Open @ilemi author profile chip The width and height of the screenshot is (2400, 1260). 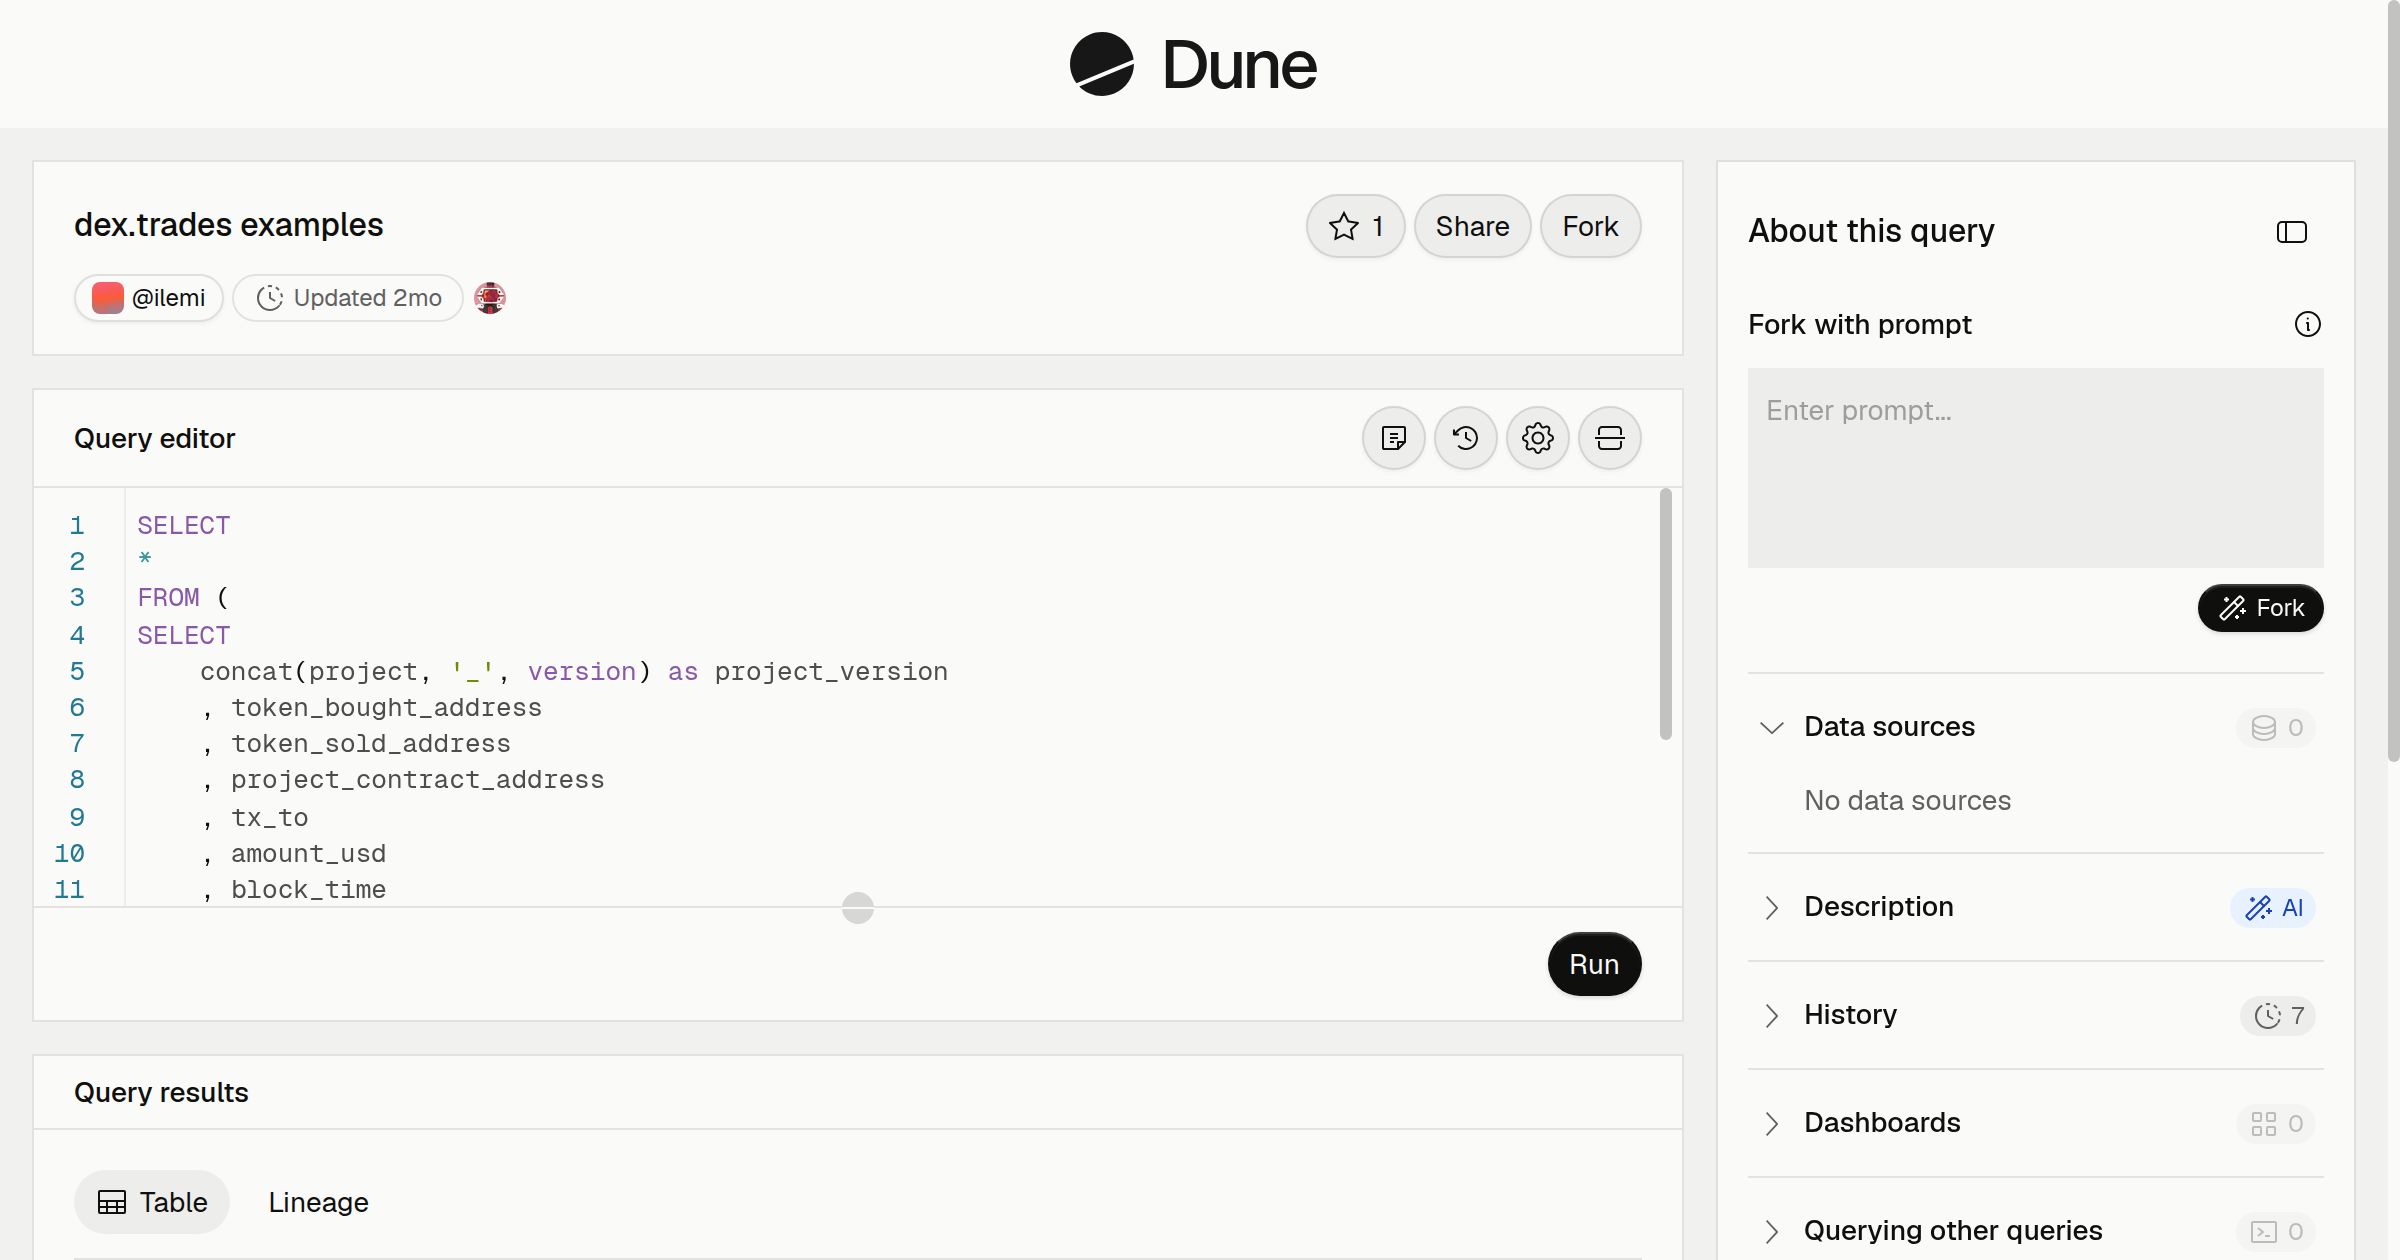[x=149, y=298]
